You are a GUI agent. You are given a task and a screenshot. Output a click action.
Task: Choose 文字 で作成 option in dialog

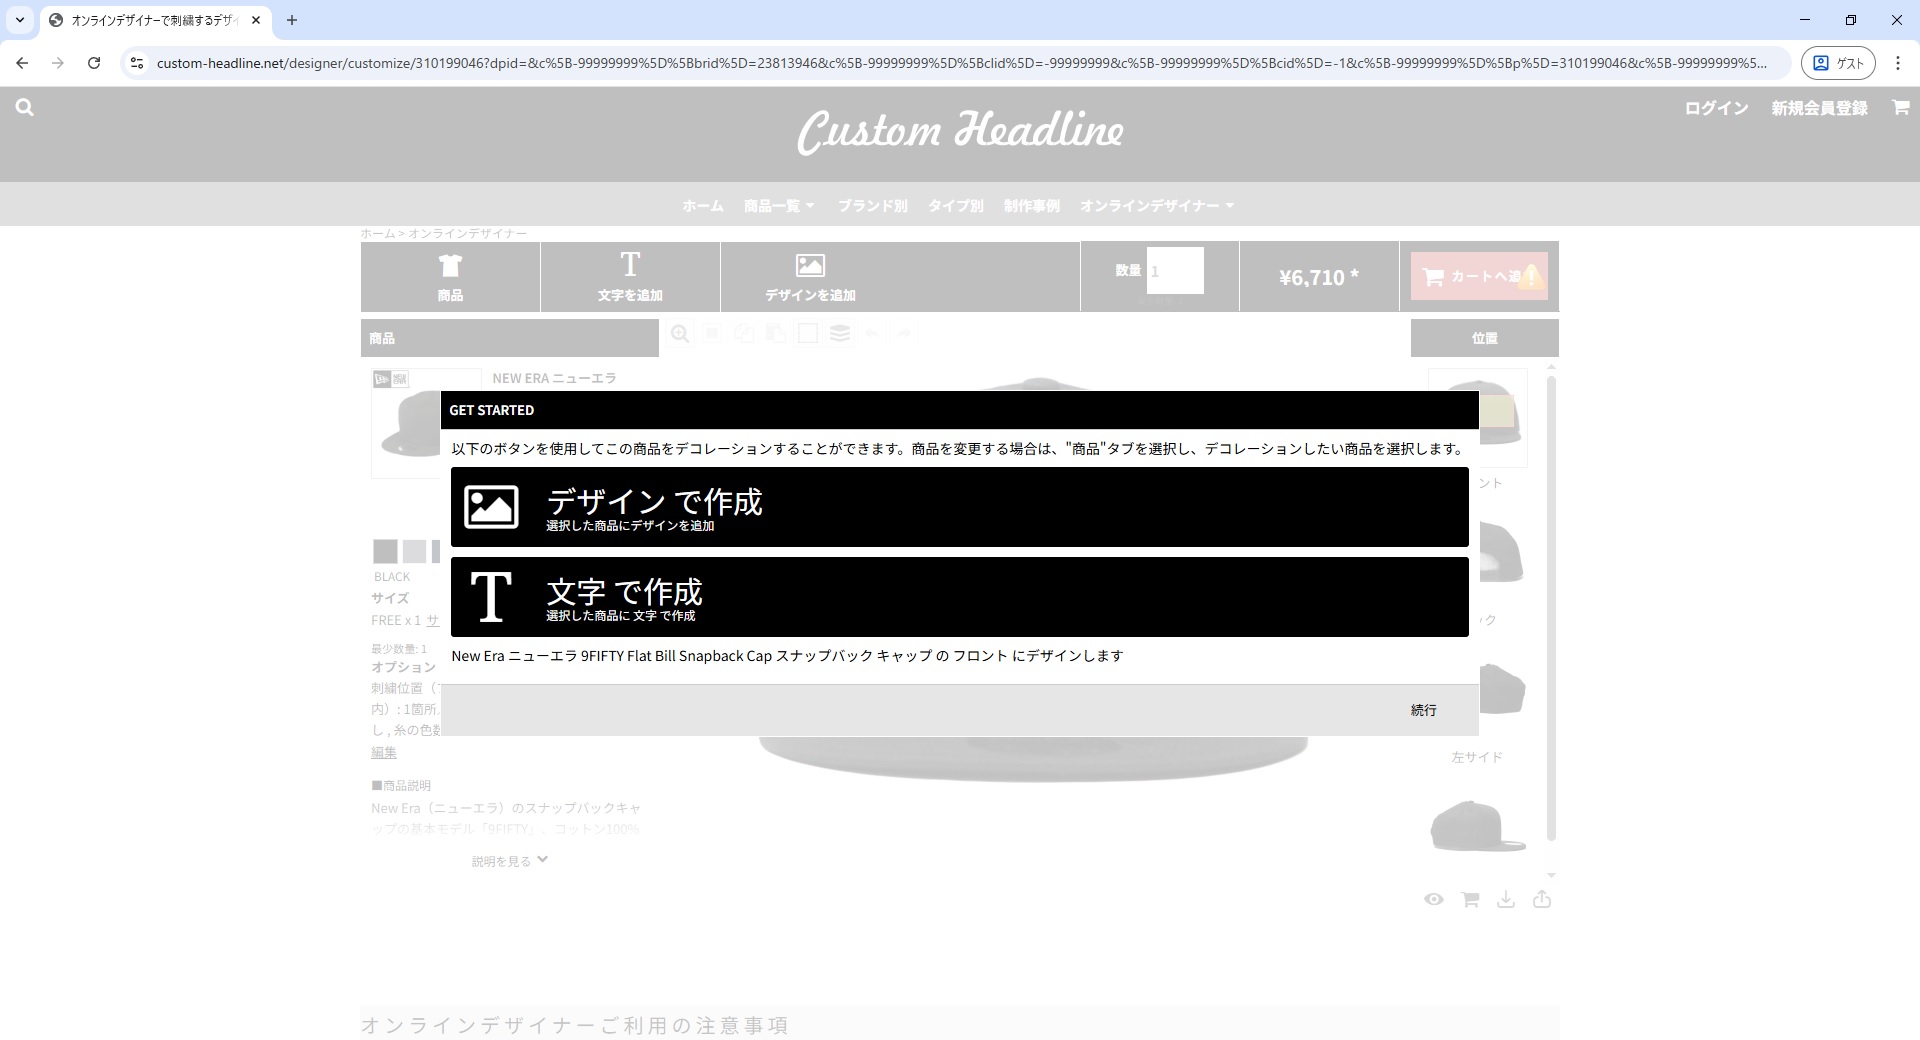coord(959,597)
